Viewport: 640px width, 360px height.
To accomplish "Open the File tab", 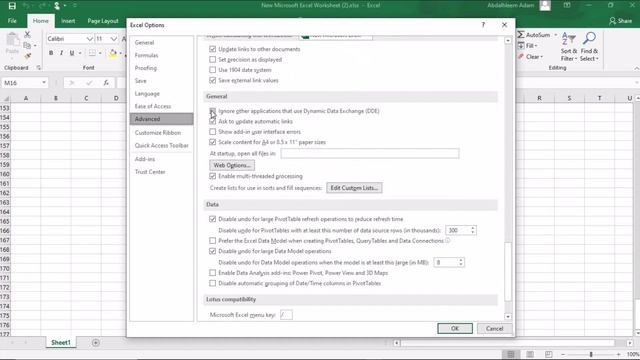I will pyautogui.click(x=12, y=21).
